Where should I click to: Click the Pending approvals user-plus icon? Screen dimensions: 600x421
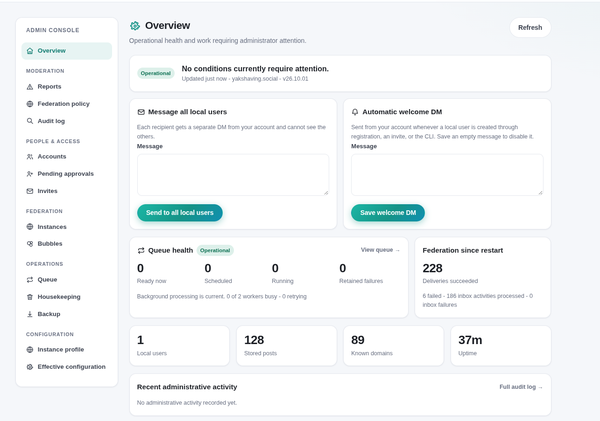click(x=30, y=174)
